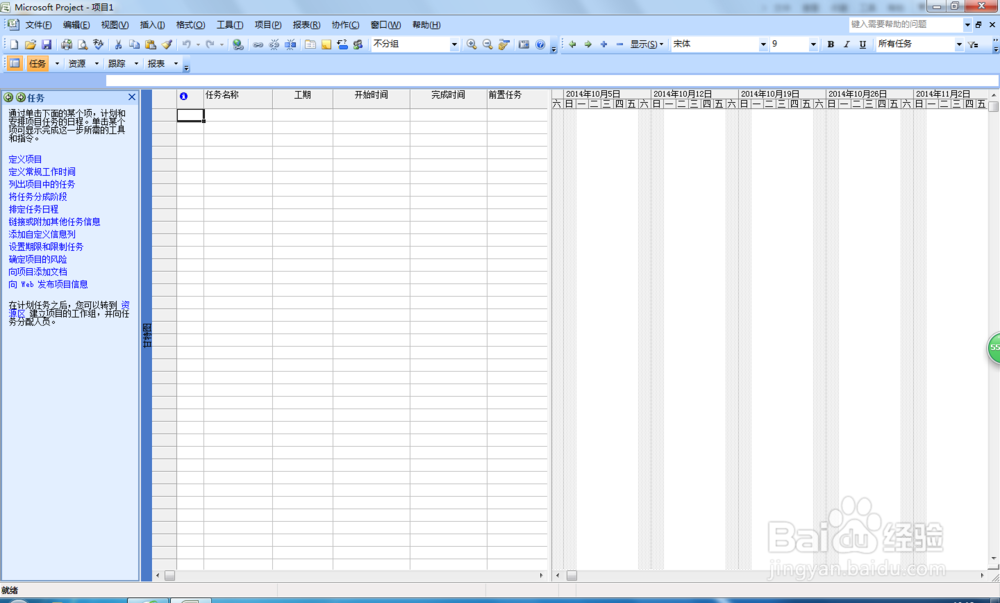Toggle the Project Guide panel icon
Image resolution: width=1000 pixels, height=603 pixels.
point(15,64)
